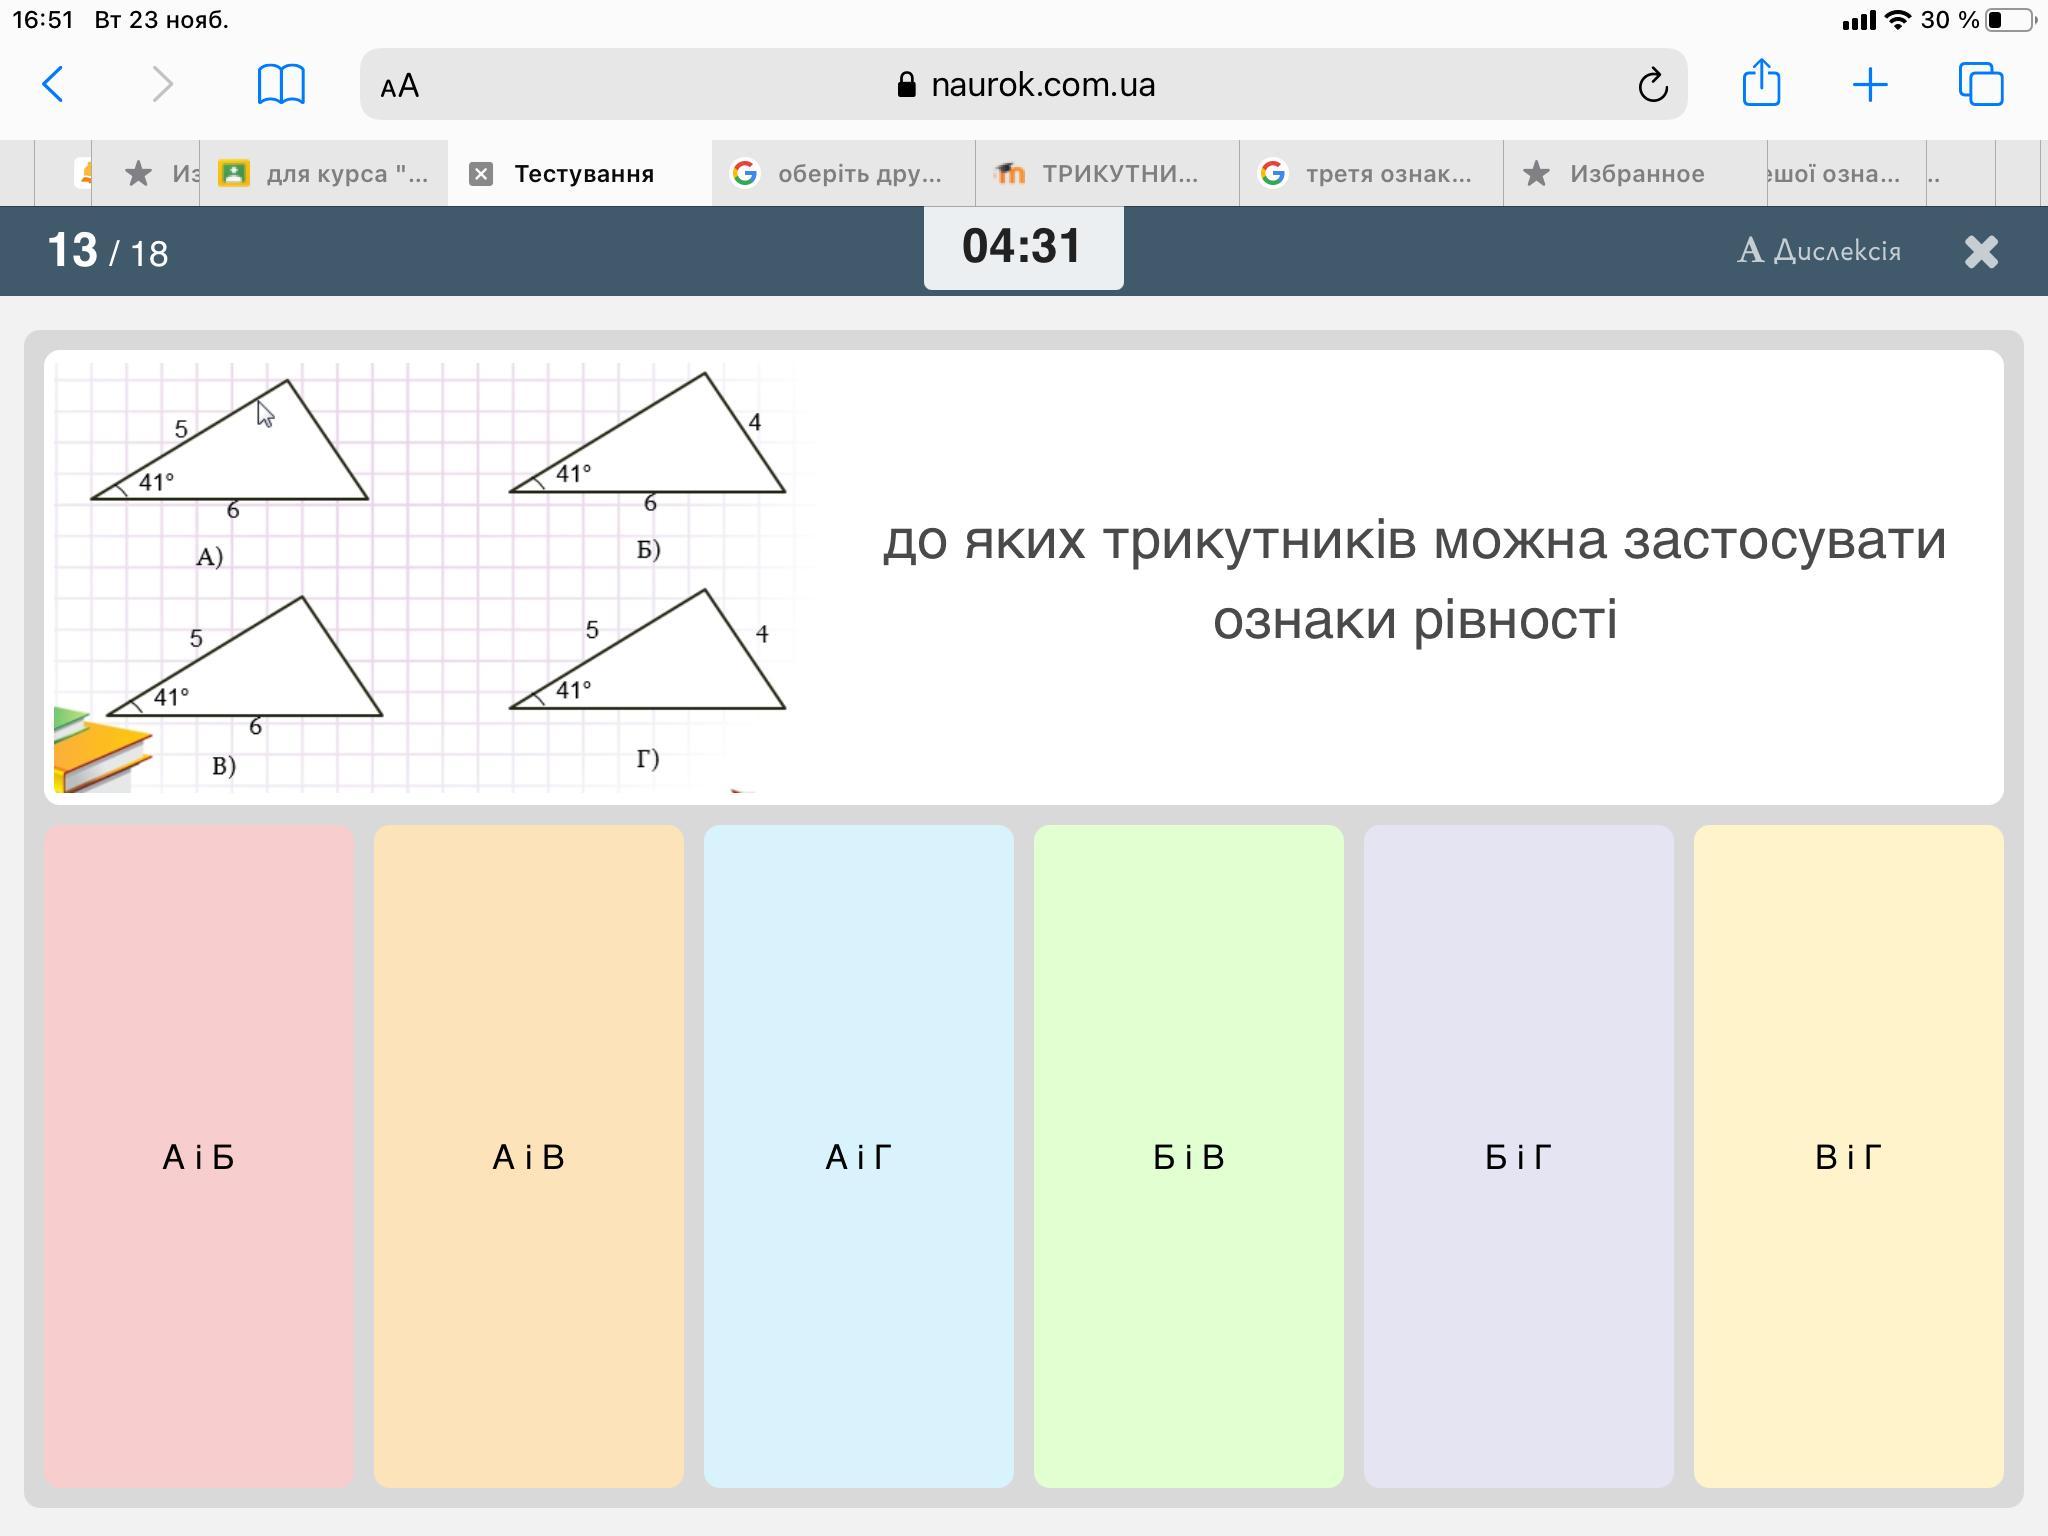Viewport: 2048px width, 1536px height.
Task: Toggle the Дислексія font mode
Action: 1819,251
